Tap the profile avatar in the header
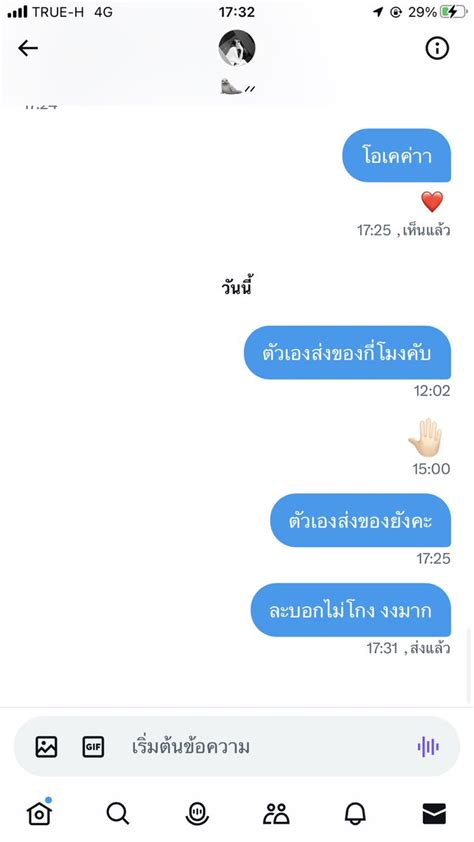Image resolution: width=474 pixels, height=842 pixels. 237,48
